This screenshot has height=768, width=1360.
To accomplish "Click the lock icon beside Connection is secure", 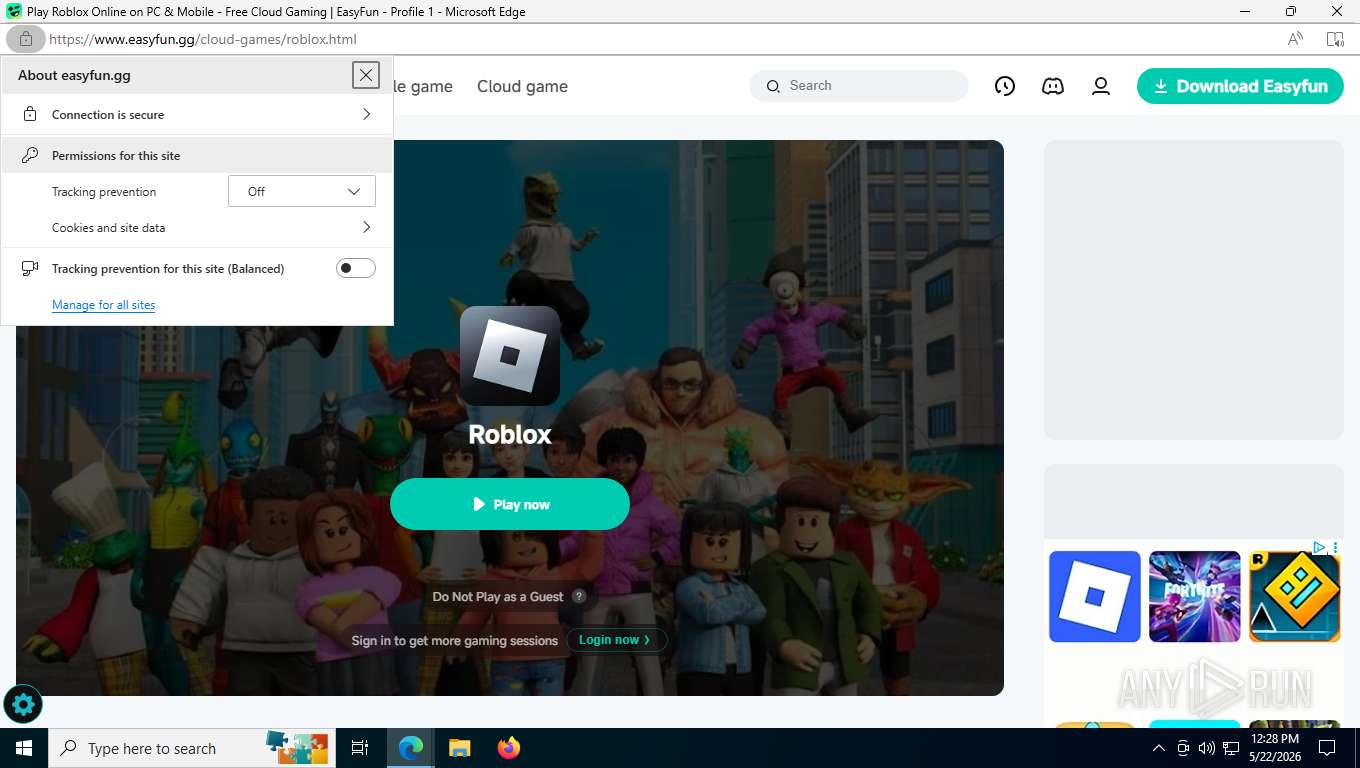I will [30, 115].
